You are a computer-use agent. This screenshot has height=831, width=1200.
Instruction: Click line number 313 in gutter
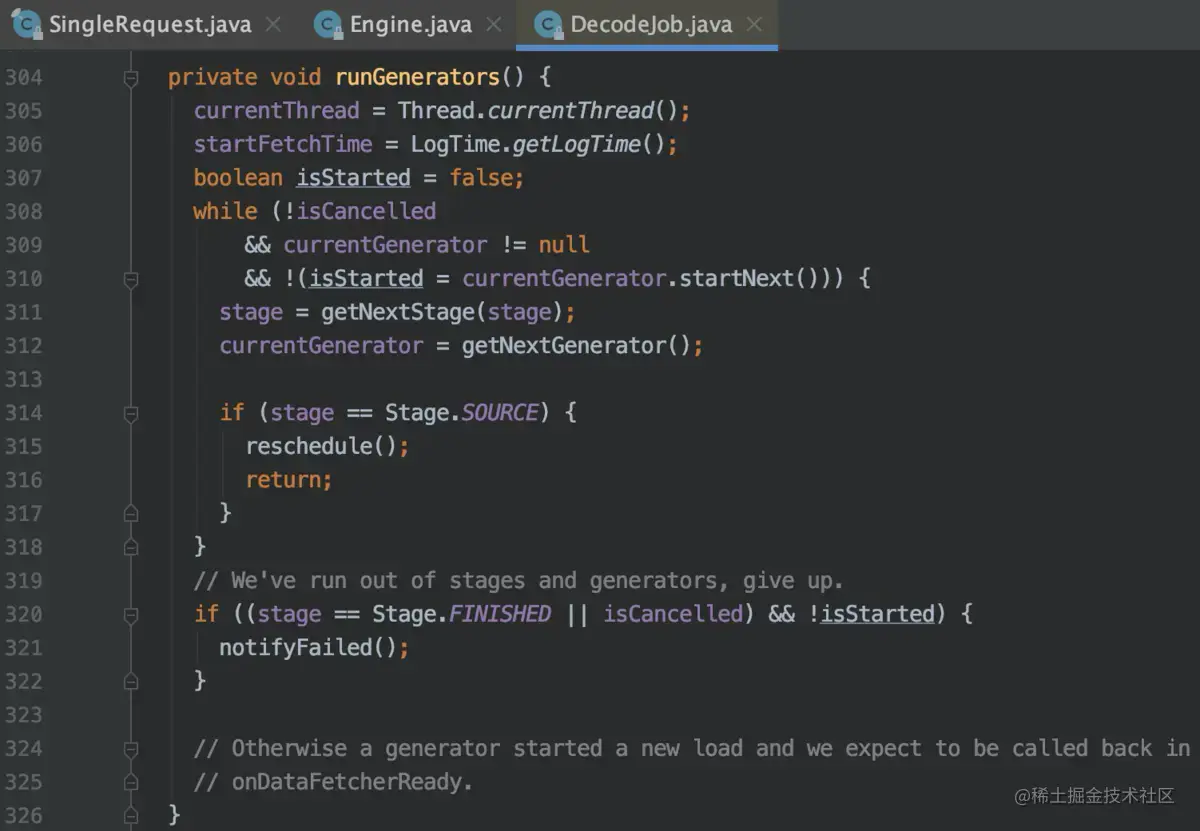[23, 379]
